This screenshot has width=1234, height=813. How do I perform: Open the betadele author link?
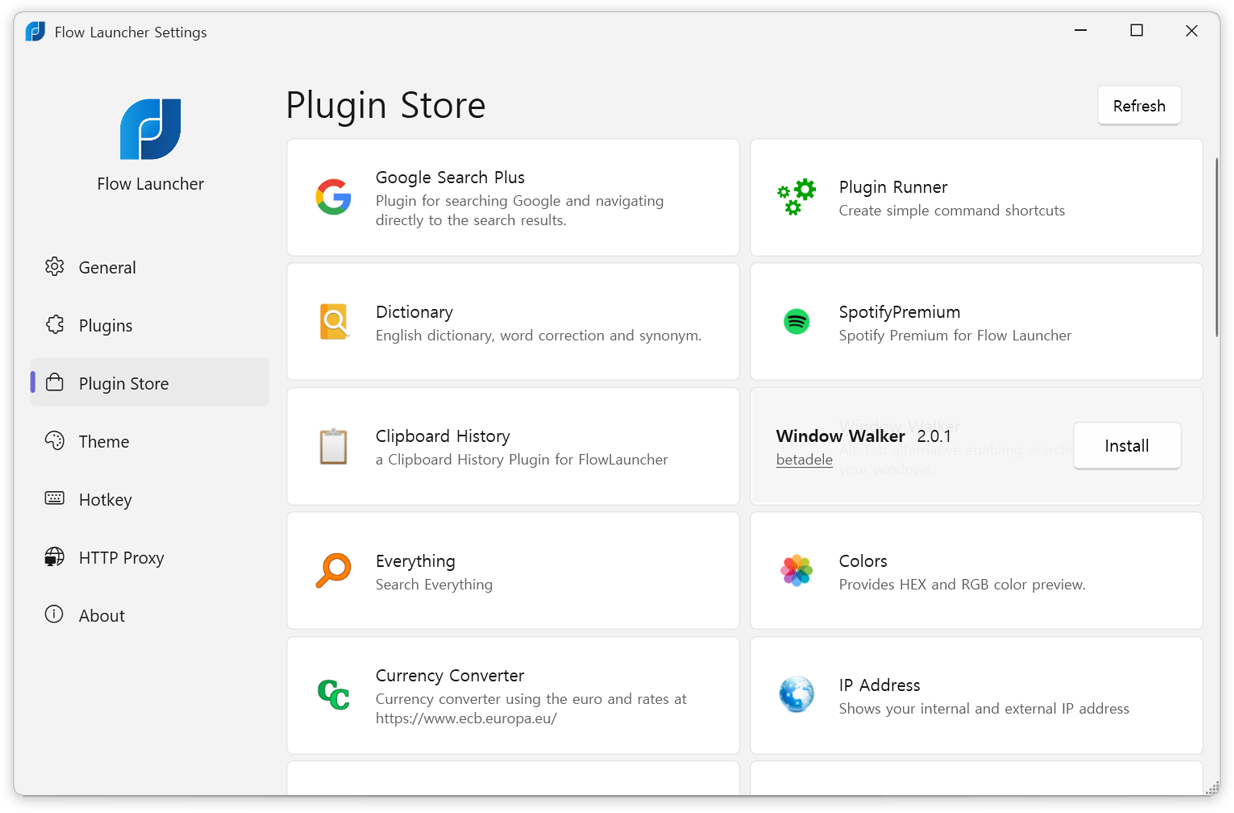804,460
